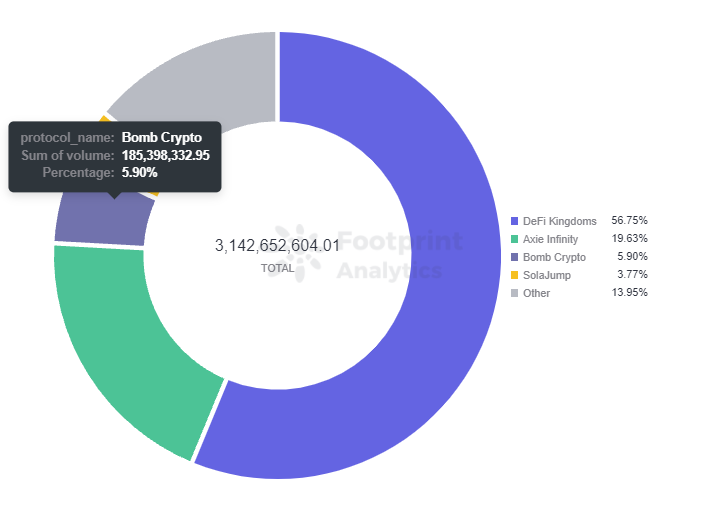Click the DeFi Kingdoms legend label
Image resolution: width=715 pixels, height=514 pixels.
(559, 221)
